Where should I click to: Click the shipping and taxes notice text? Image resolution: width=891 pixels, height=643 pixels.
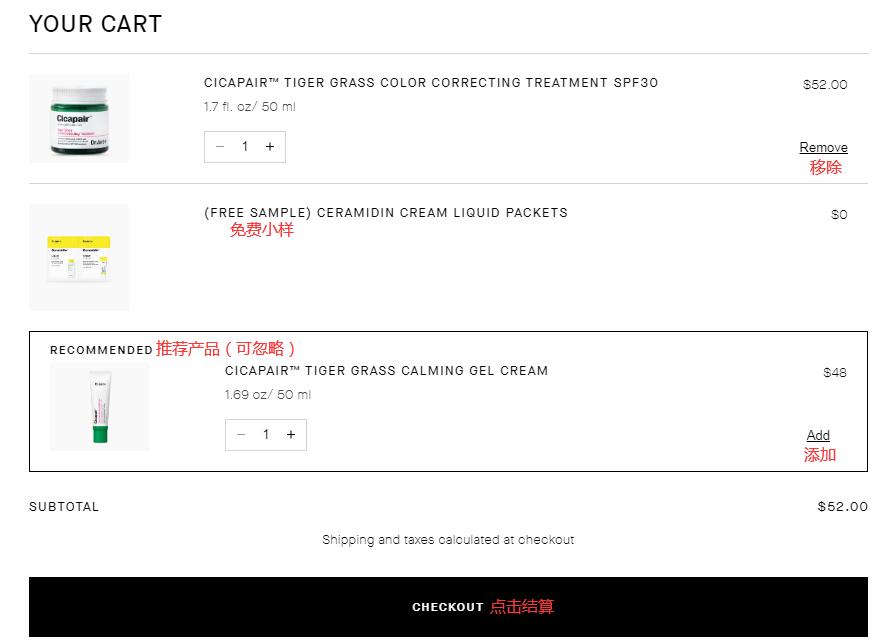[448, 540]
